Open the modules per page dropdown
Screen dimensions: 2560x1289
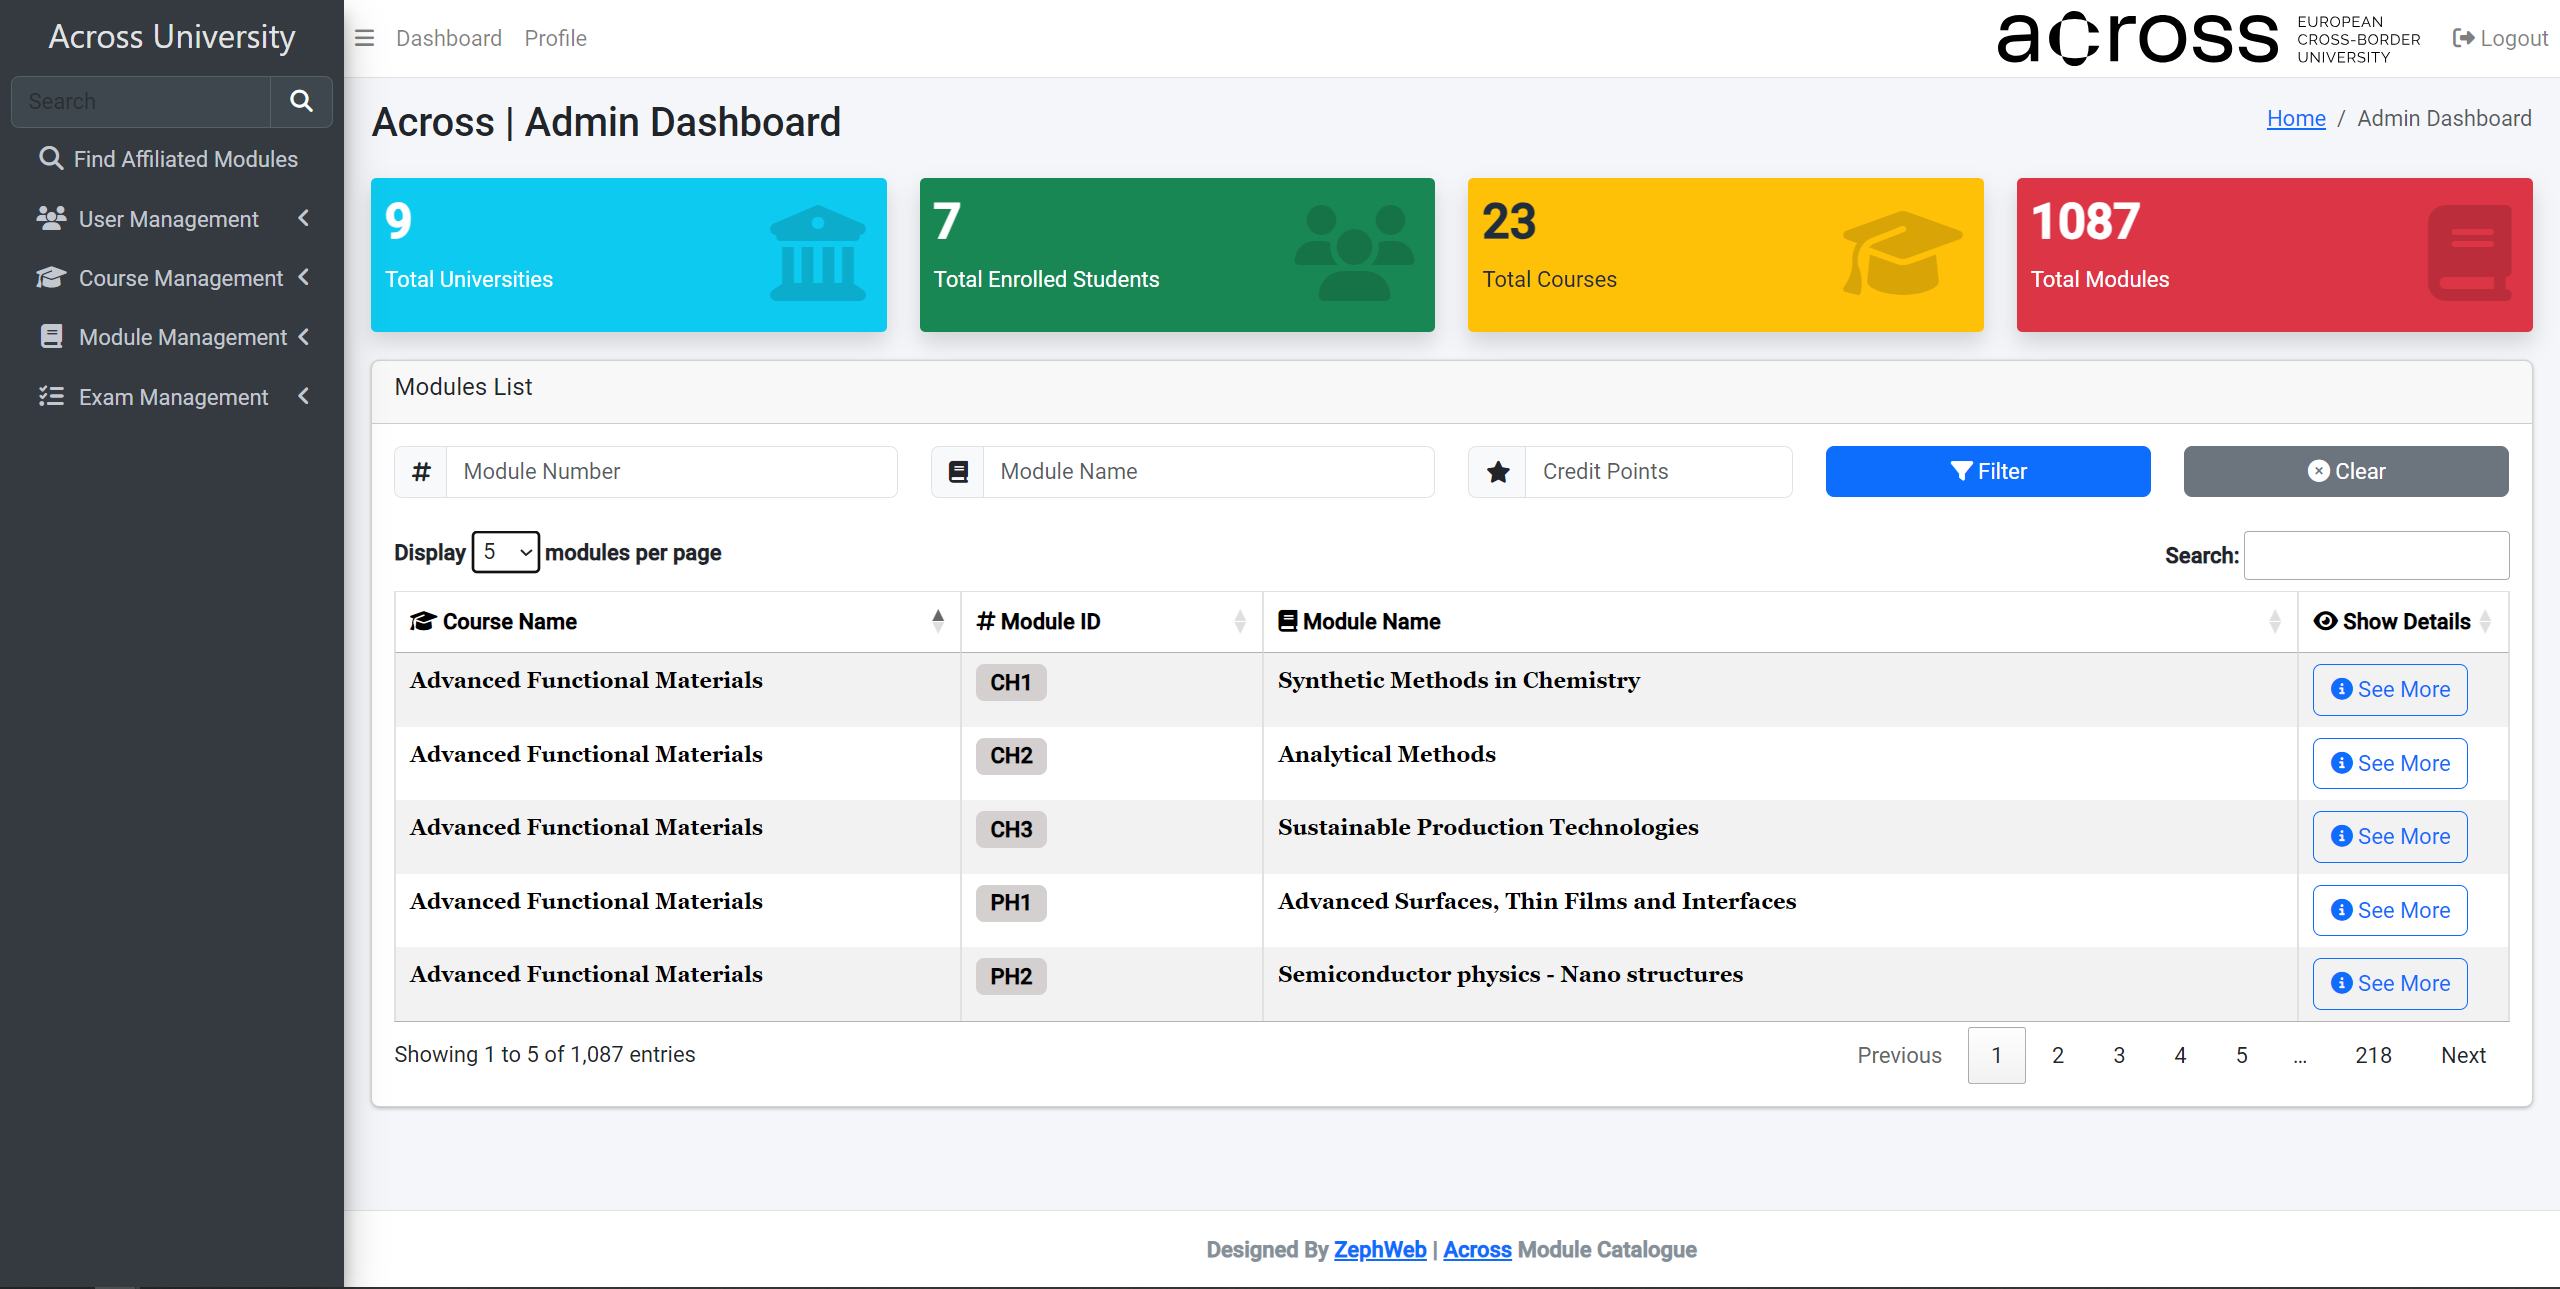[x=505, y=552]
